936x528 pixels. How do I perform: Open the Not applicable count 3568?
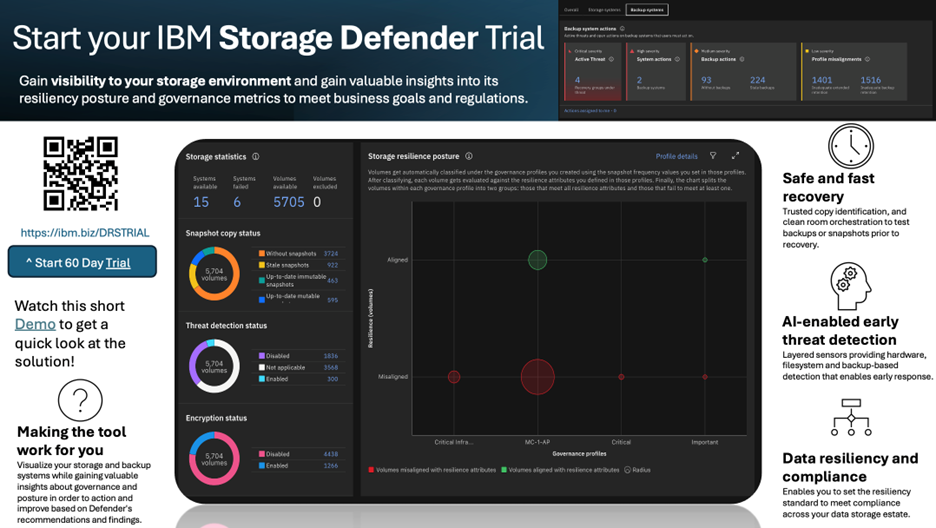(331, 368)
